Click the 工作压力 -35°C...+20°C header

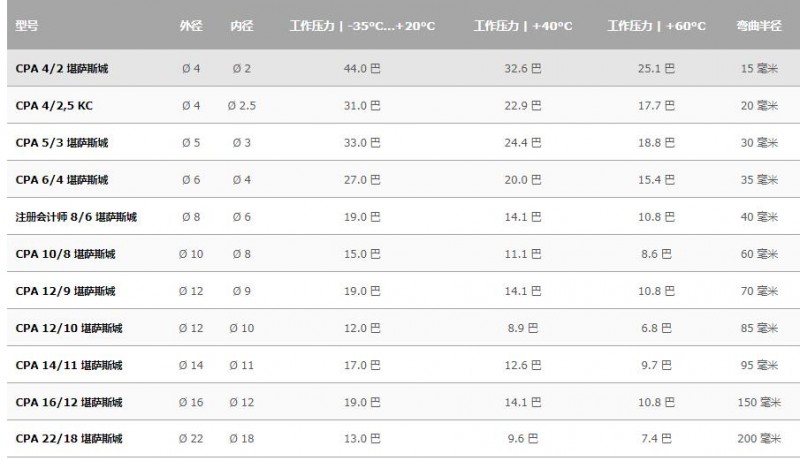[363, 25]
